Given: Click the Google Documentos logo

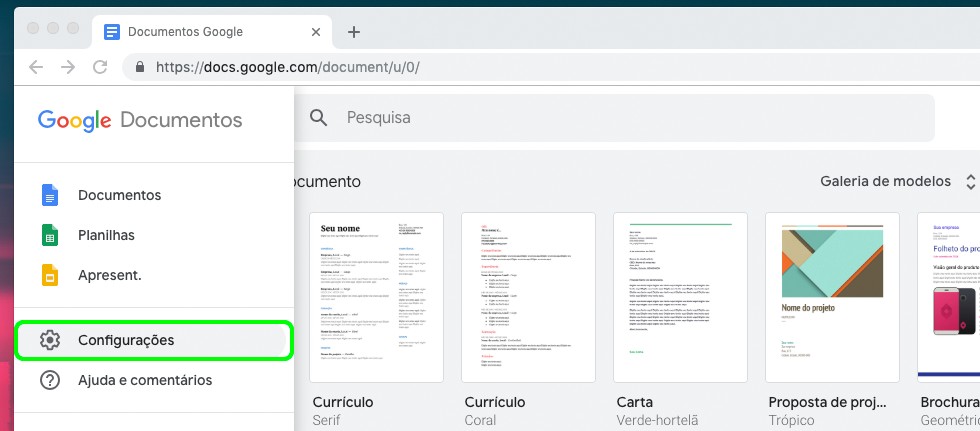Looking at the screenshot, I should click(x=140, y=120).
